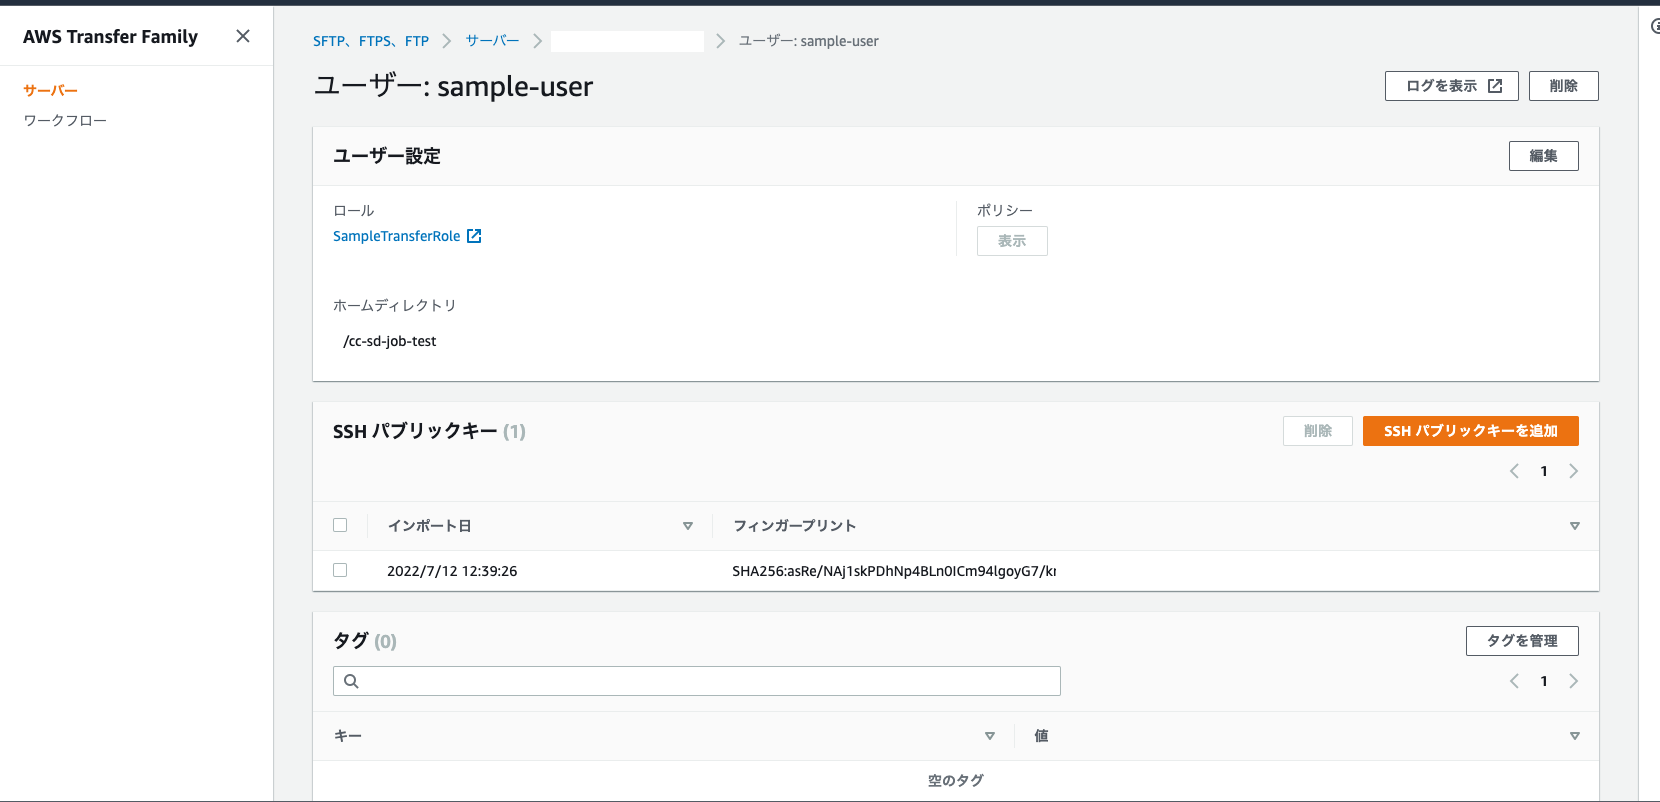Click the tag search input field
Screen dimensions: 1660x802
(x=697, y=681)
